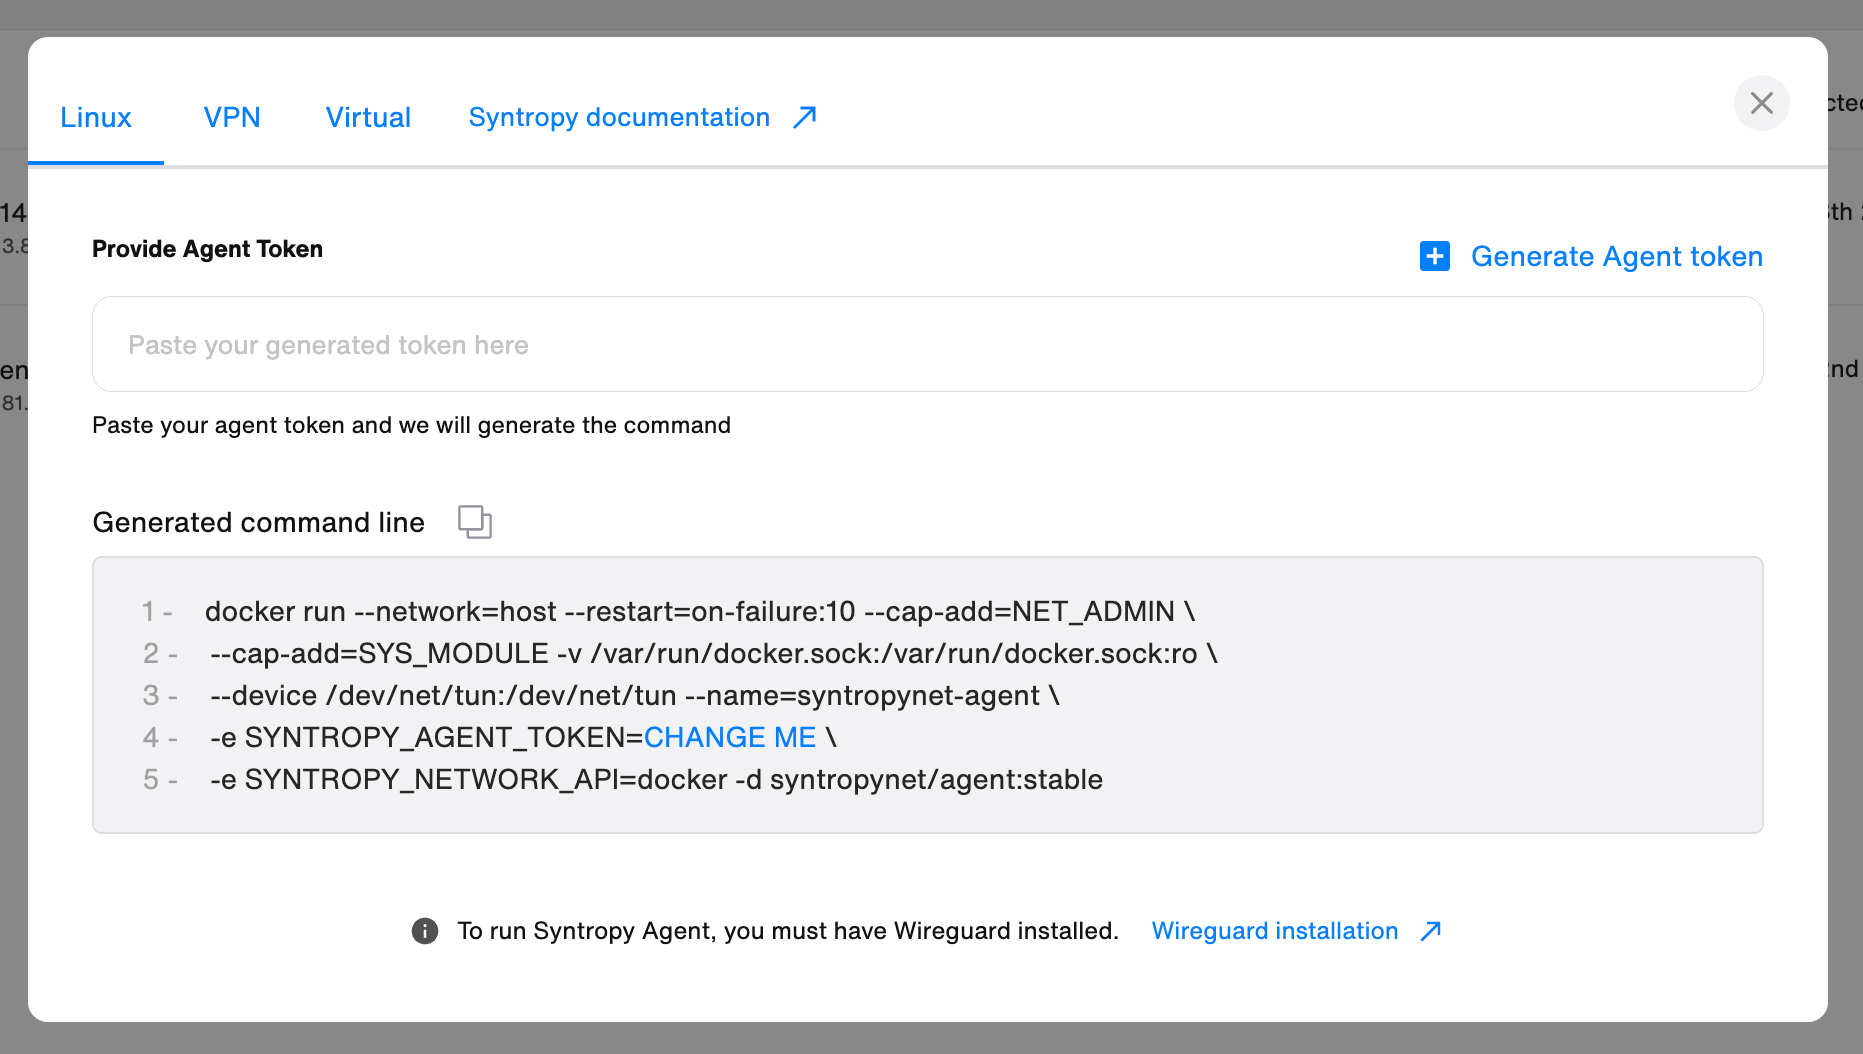Screen dimensions: 1863x1054
Task: Copy the generated command line
Action: (475, 522)
